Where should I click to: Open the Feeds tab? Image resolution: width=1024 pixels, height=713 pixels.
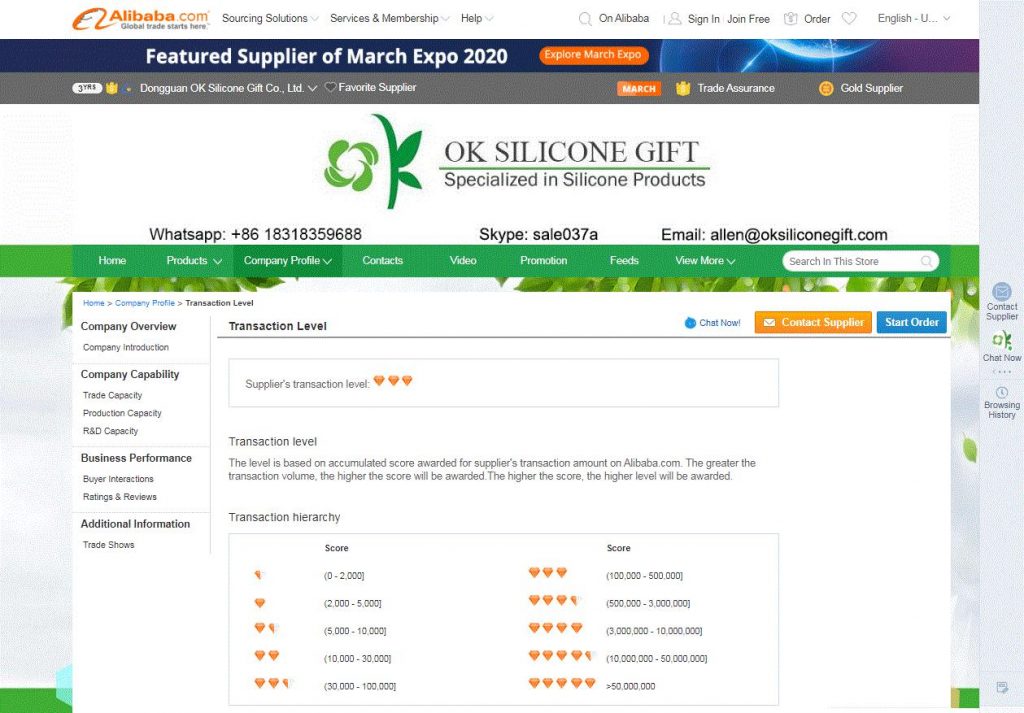click(624, 261)
